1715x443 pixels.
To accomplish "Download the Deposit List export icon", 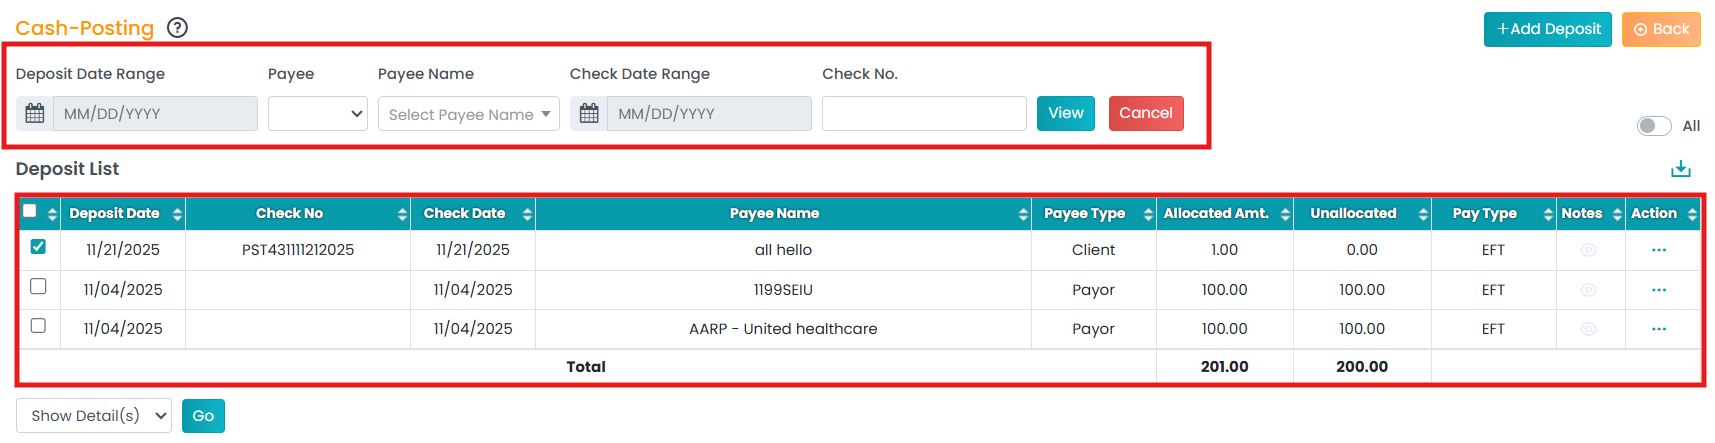I will (x=1680, y=169).
